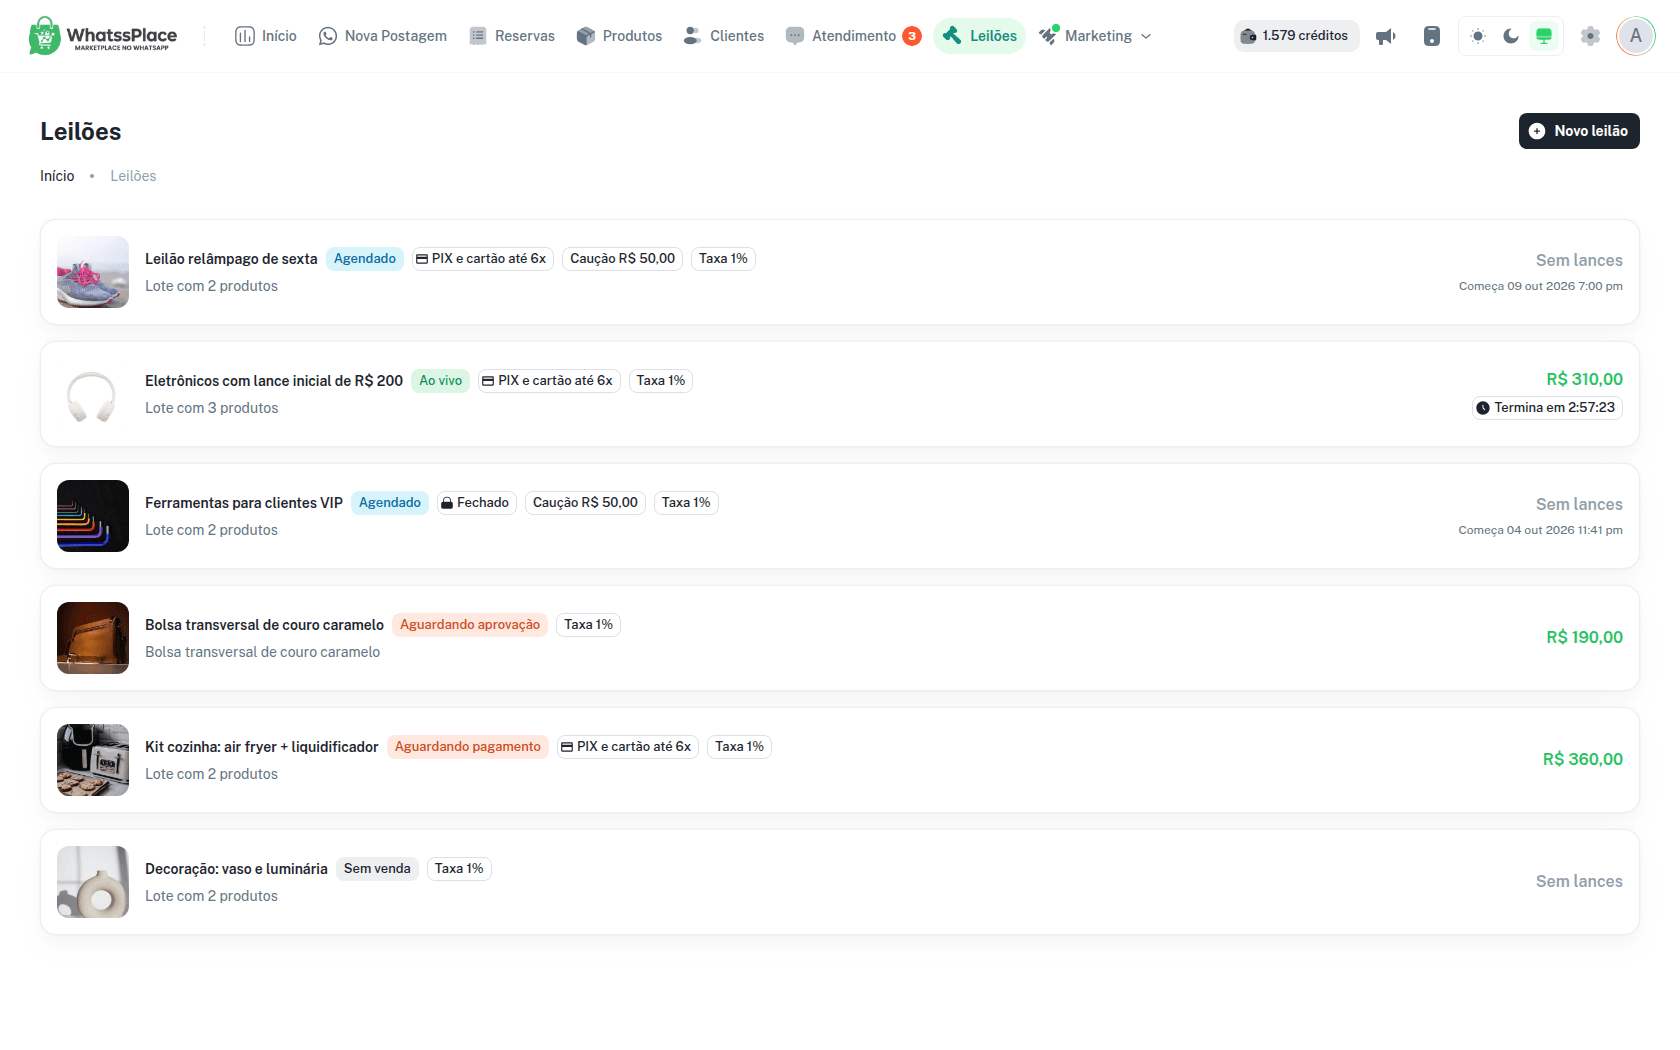The height and width of the screenshot is (1050, 1680).
Task: Open the headphones thumbnail of Eletrônicos auction
Action: pos(93,394)
